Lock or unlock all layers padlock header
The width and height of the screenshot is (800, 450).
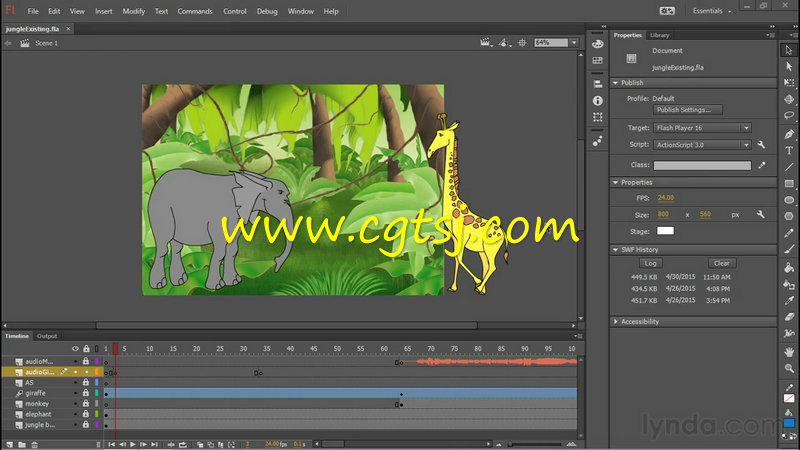click(86, 349)
